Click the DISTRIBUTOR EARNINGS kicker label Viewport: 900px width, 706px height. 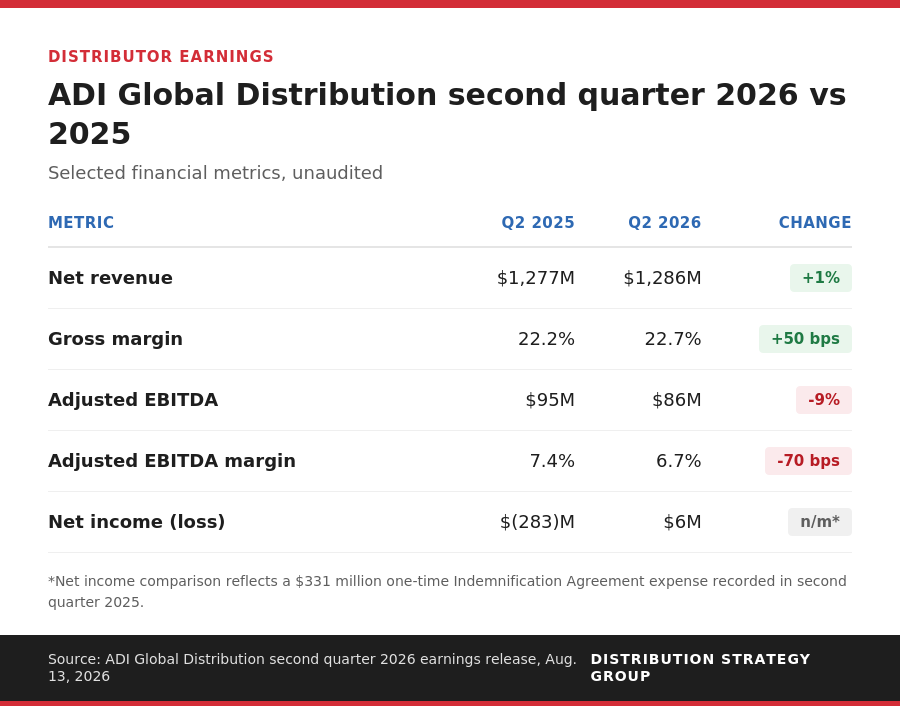point(161,57)
